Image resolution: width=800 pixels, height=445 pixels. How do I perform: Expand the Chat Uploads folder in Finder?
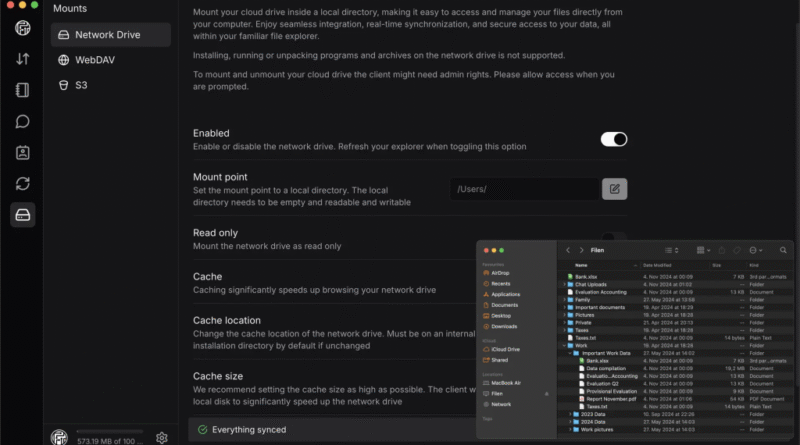pos(564,285)
